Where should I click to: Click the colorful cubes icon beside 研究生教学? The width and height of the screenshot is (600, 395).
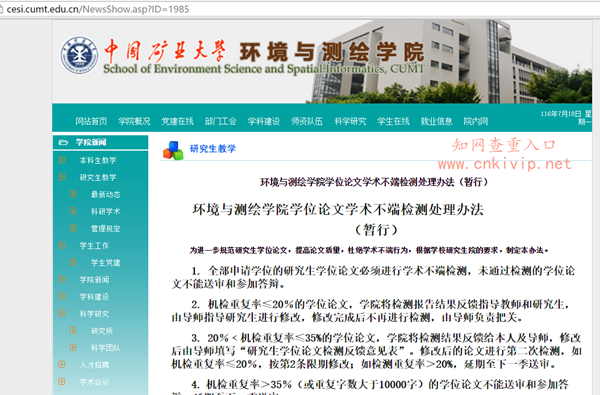click(x=173, y=150)
